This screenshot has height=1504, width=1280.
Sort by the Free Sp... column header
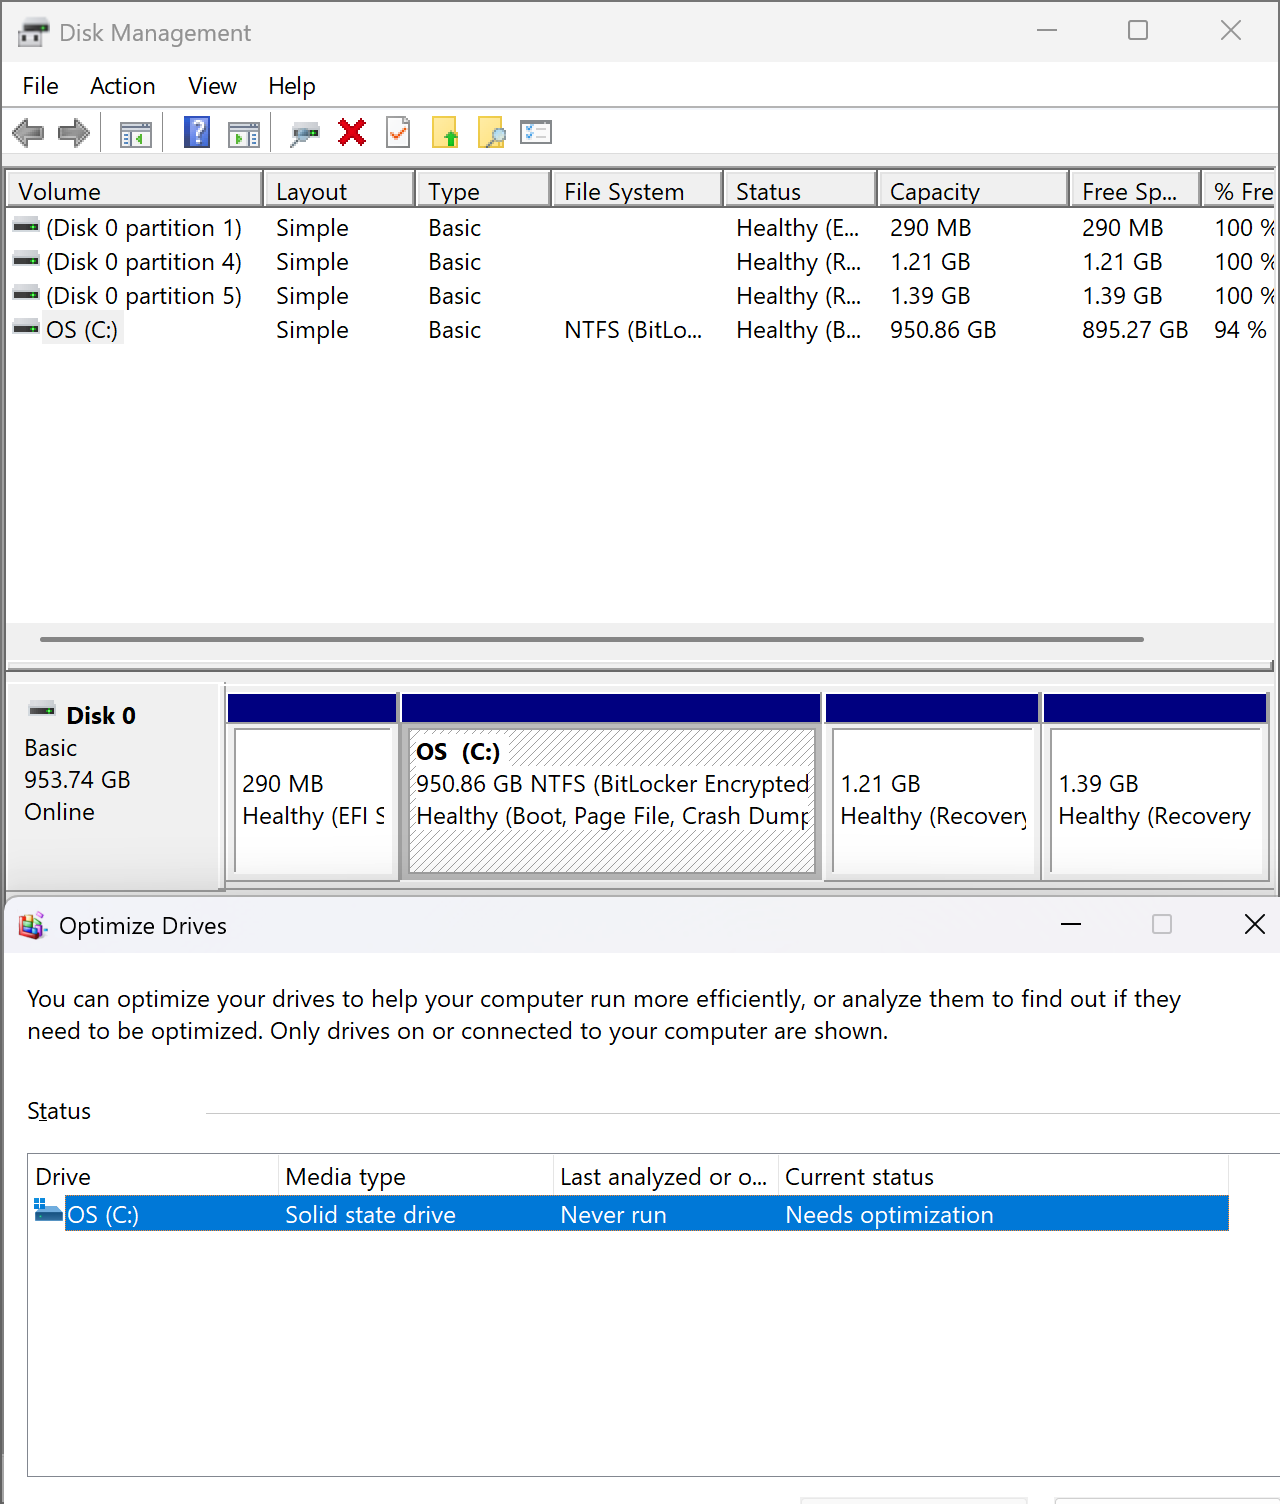1135,190
